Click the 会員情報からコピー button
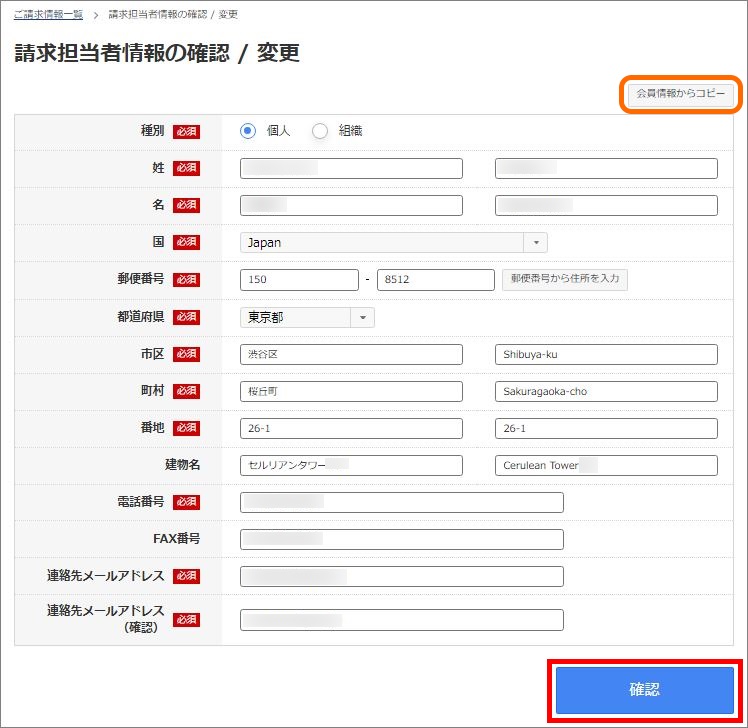 680,94
